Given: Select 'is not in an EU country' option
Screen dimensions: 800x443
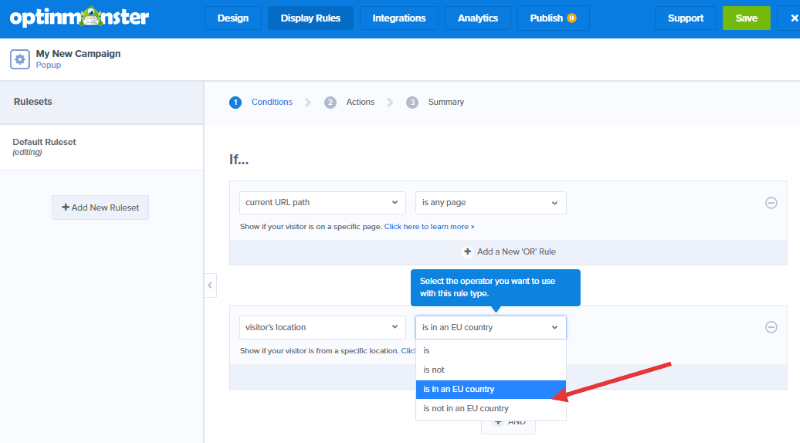Looking at the screenshot, I should (466, 408).
